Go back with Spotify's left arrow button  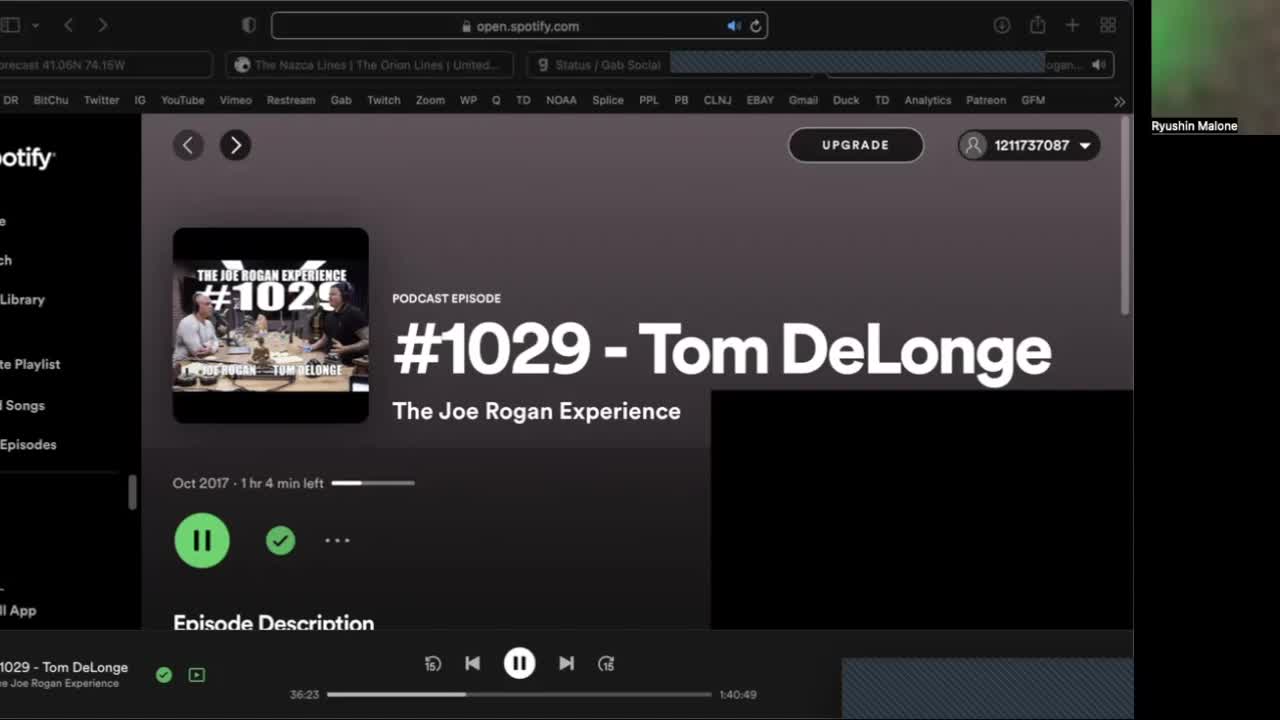tap(187, 145)
